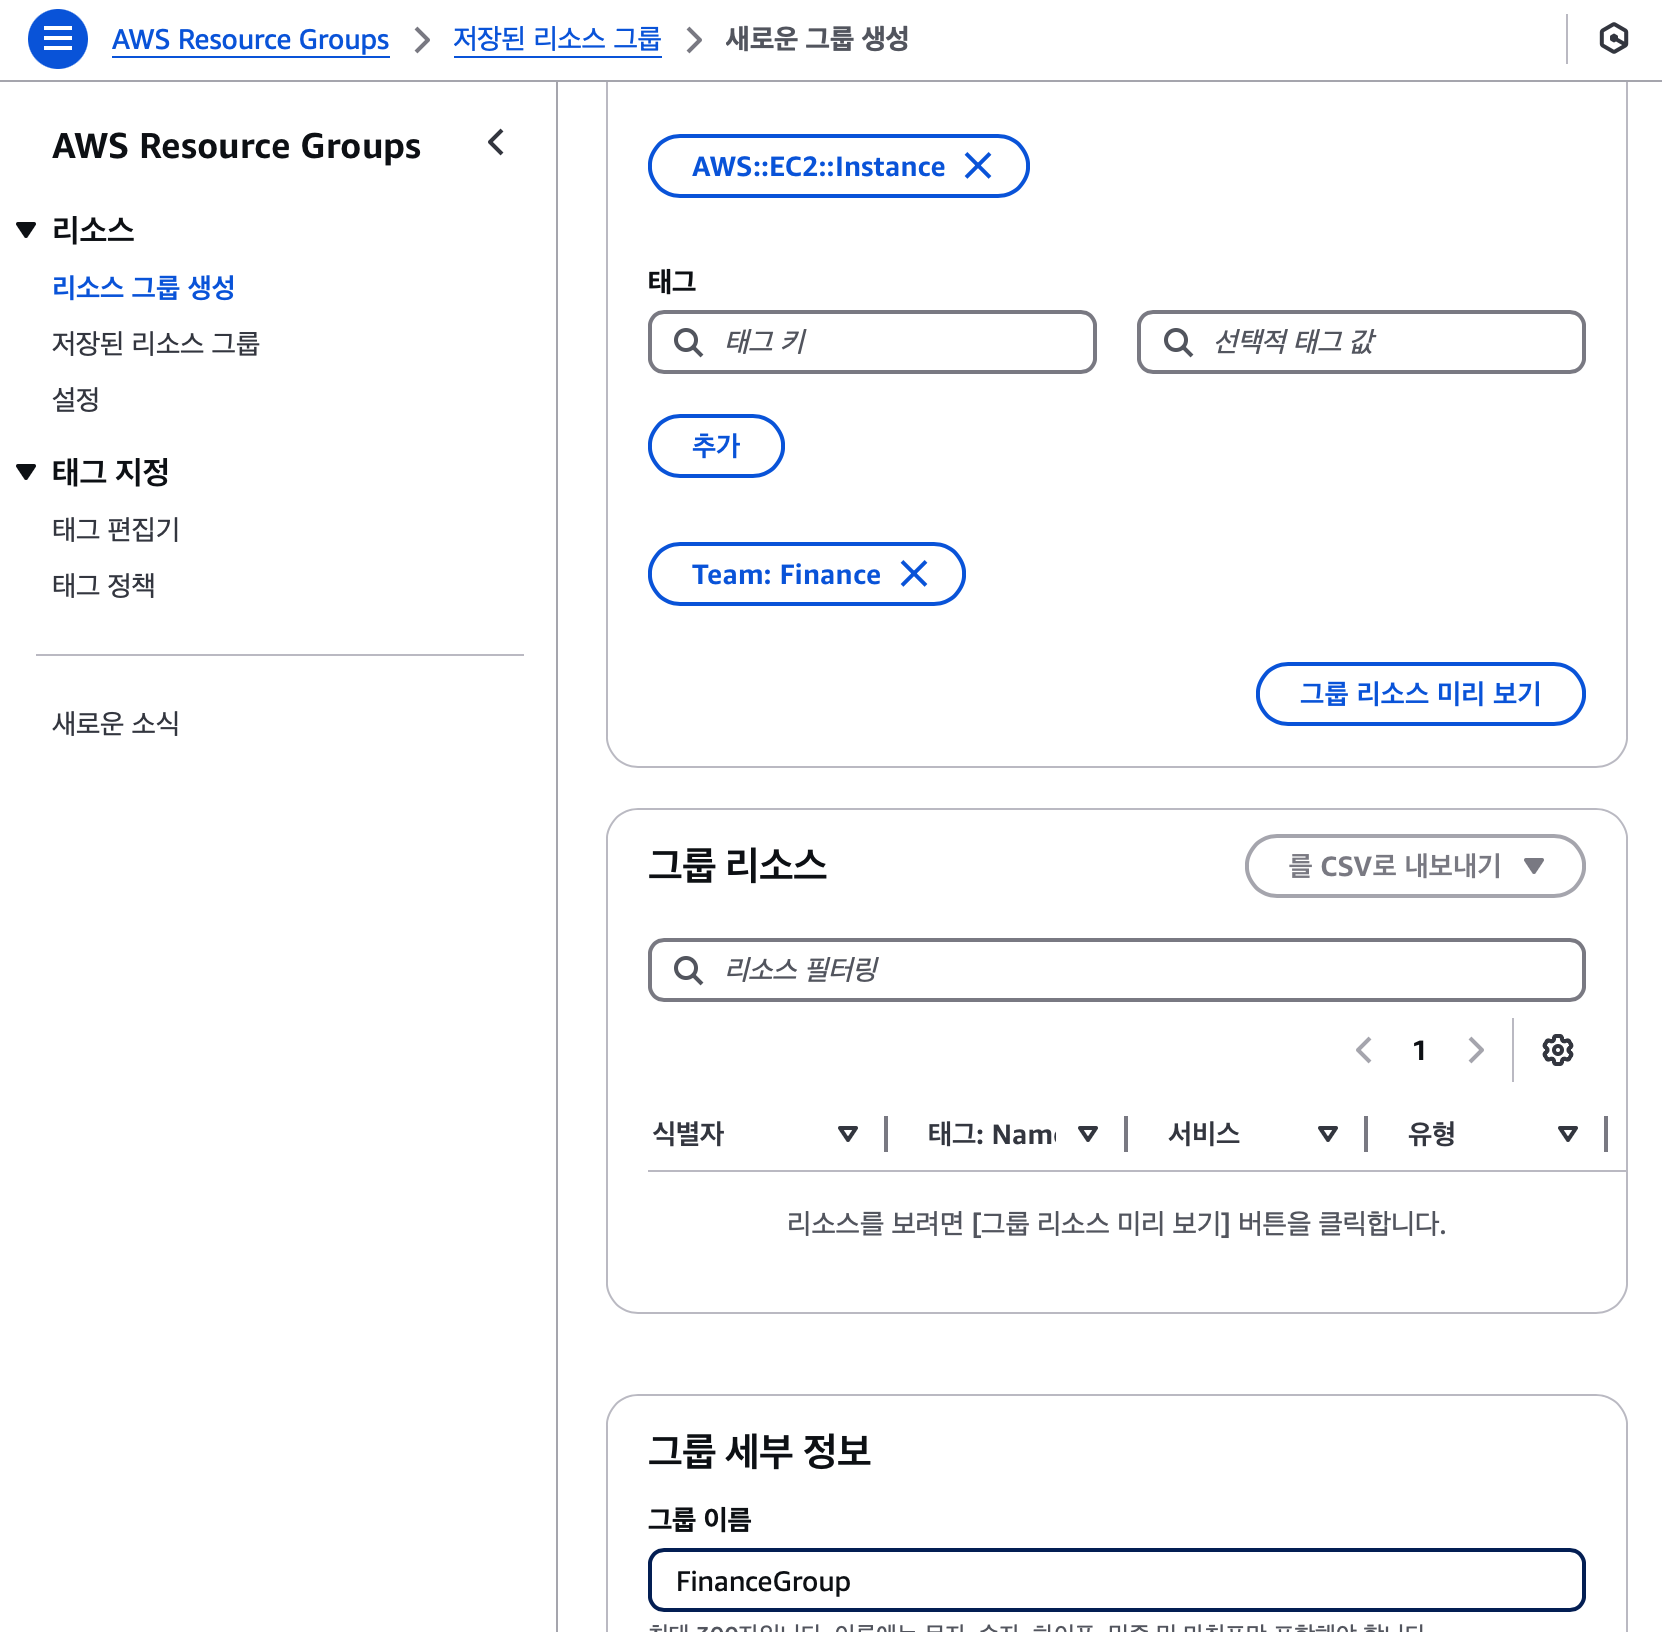Viewport: 1662px width, 1632px height.
Task: Click the search icon in resource filter
Action: coord(688,970)
